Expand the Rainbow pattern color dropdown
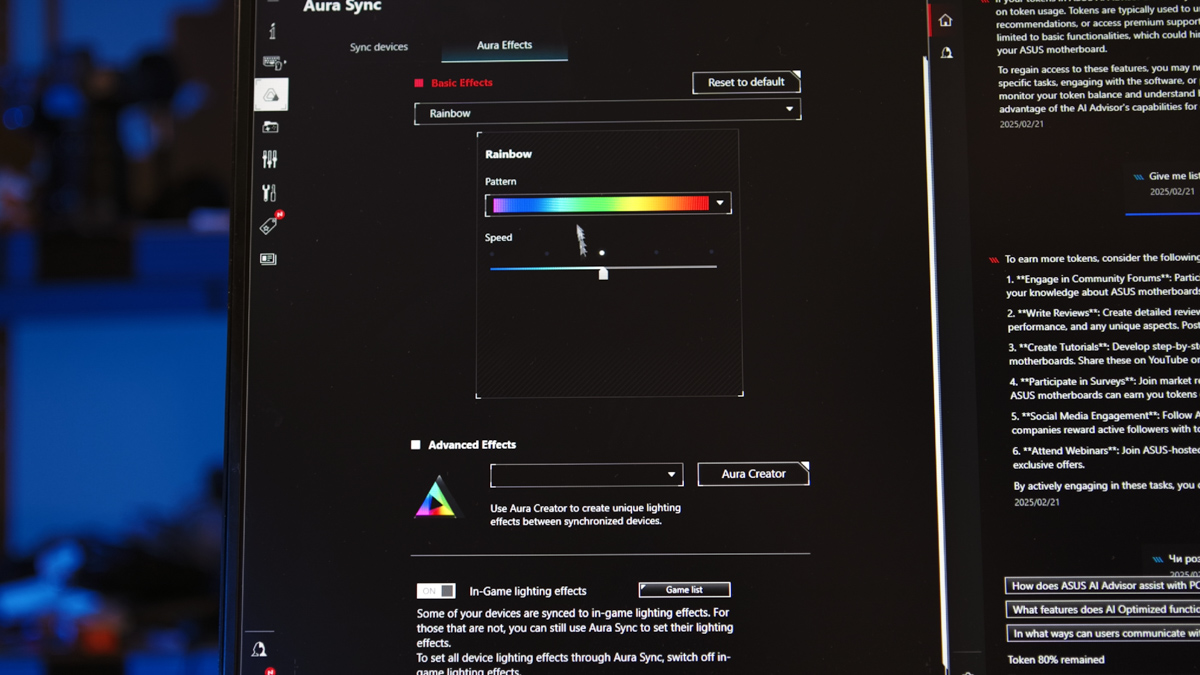The image size is (1200, 675). pos(720,203)
